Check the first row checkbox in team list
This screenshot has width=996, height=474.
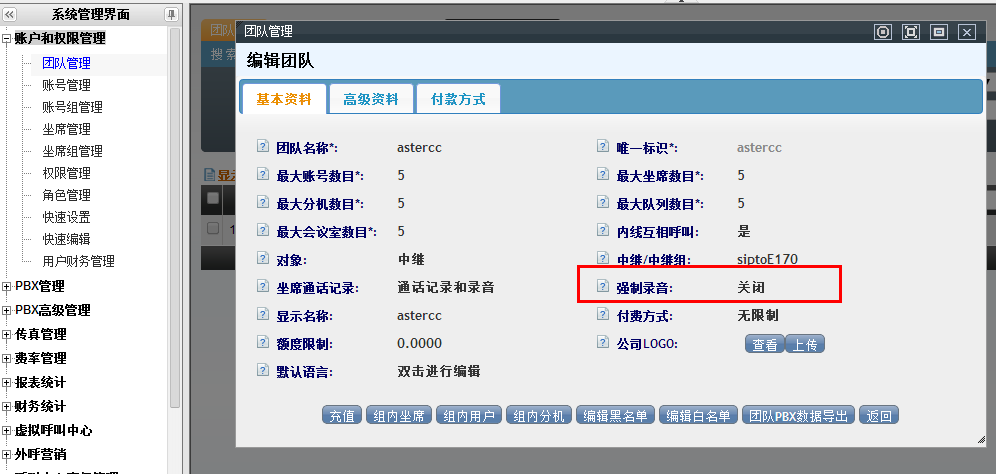[213, 228]
